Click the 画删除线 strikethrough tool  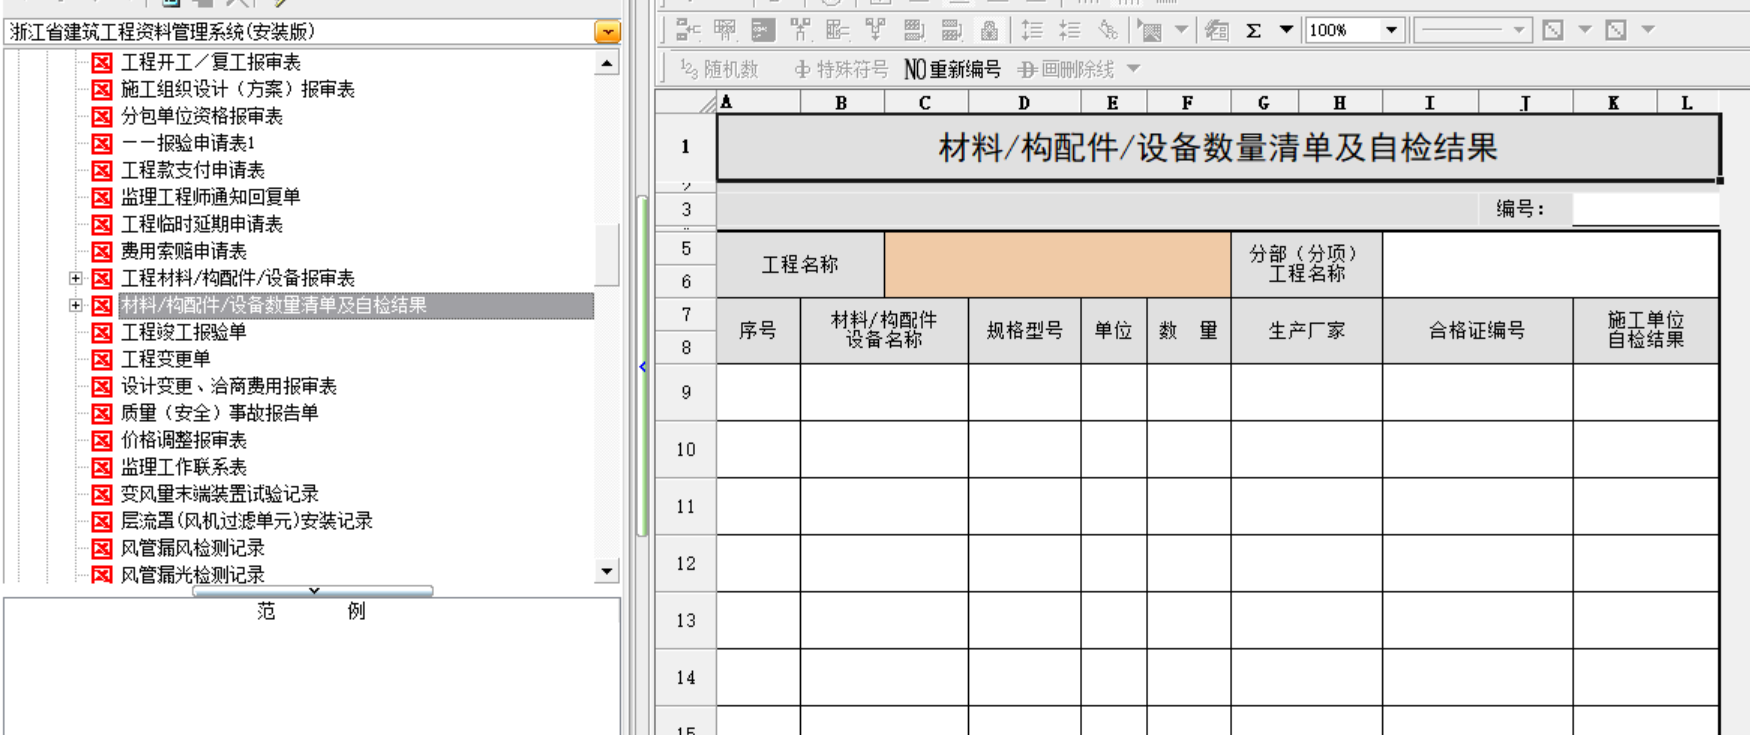(x=1066, y=69)
